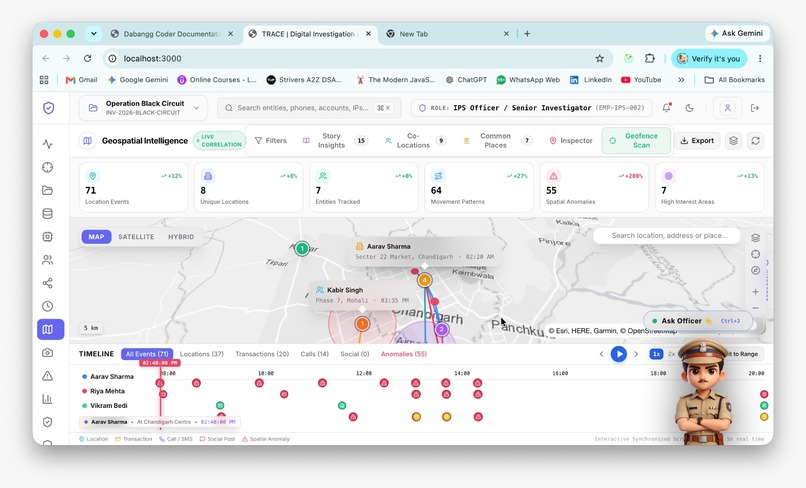
Task: Open Story Insights panel
Action: click(335, 140)
